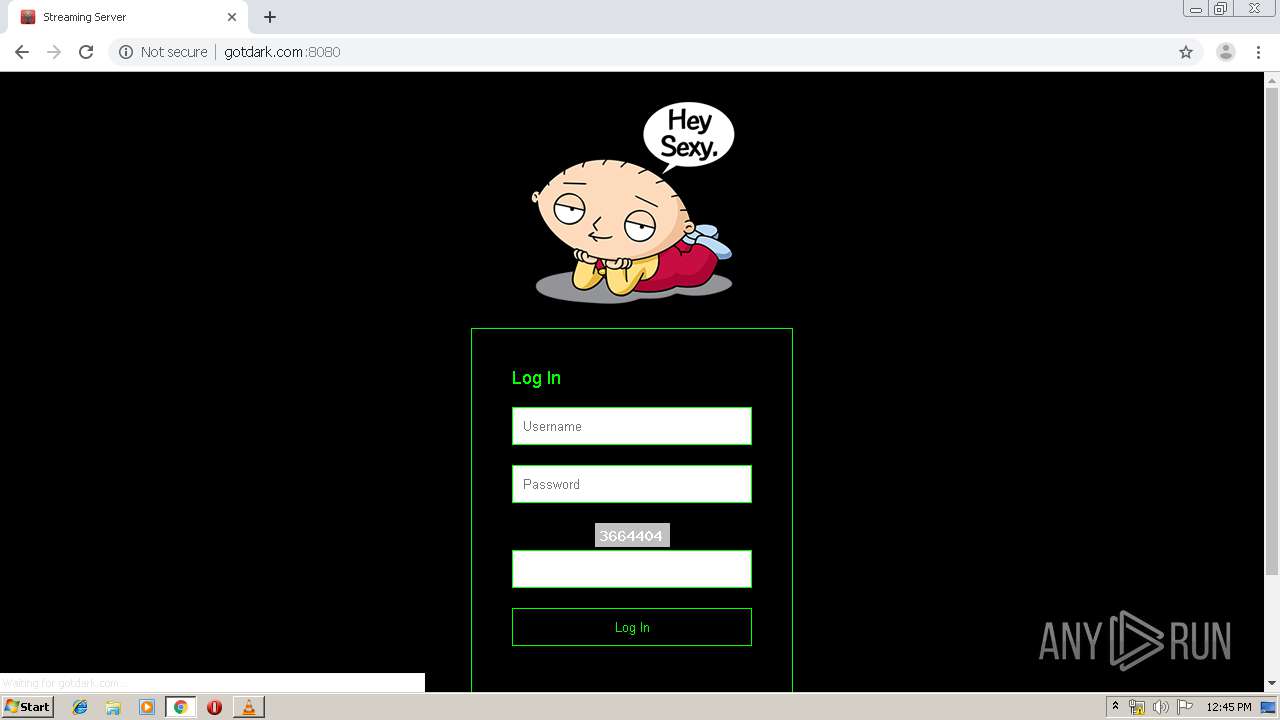
Task: Launch Internet Explorer from taskbar
Action: [x=80, y=707]
